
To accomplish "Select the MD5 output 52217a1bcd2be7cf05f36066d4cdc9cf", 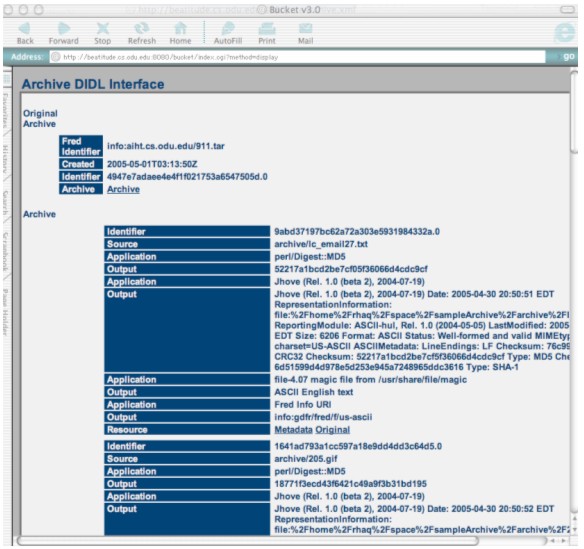I will 351,269.
